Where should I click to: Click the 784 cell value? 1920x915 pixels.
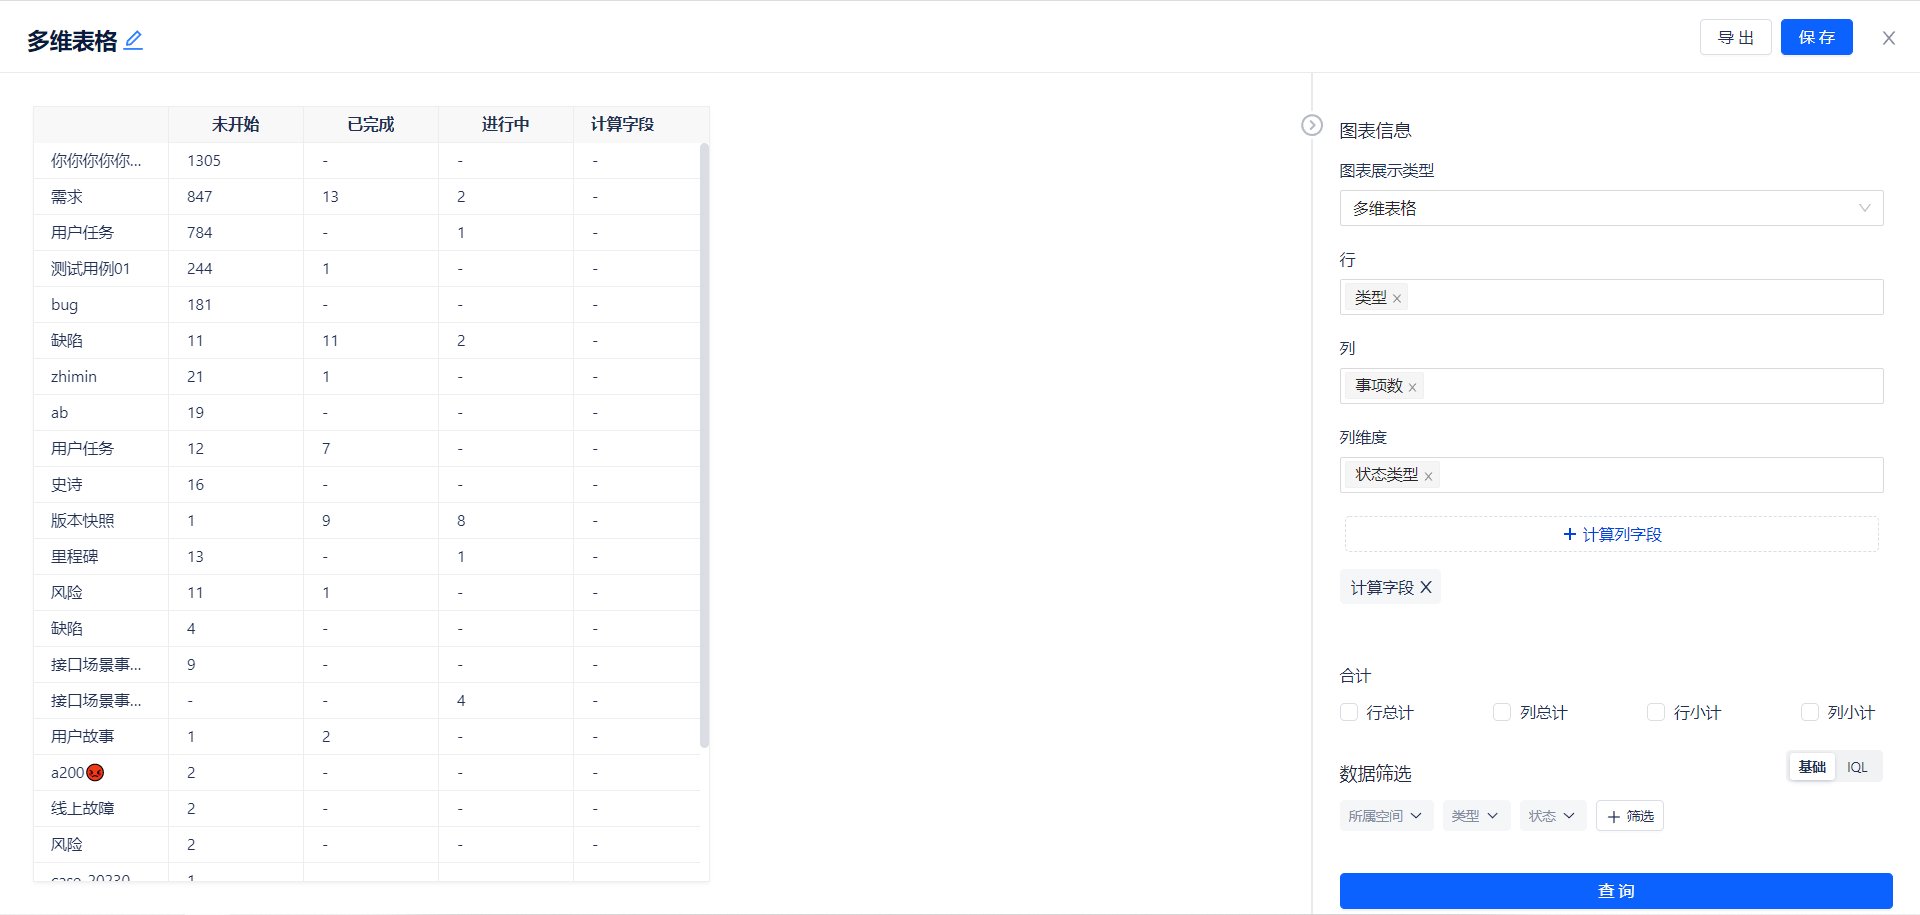pos(200,232)
